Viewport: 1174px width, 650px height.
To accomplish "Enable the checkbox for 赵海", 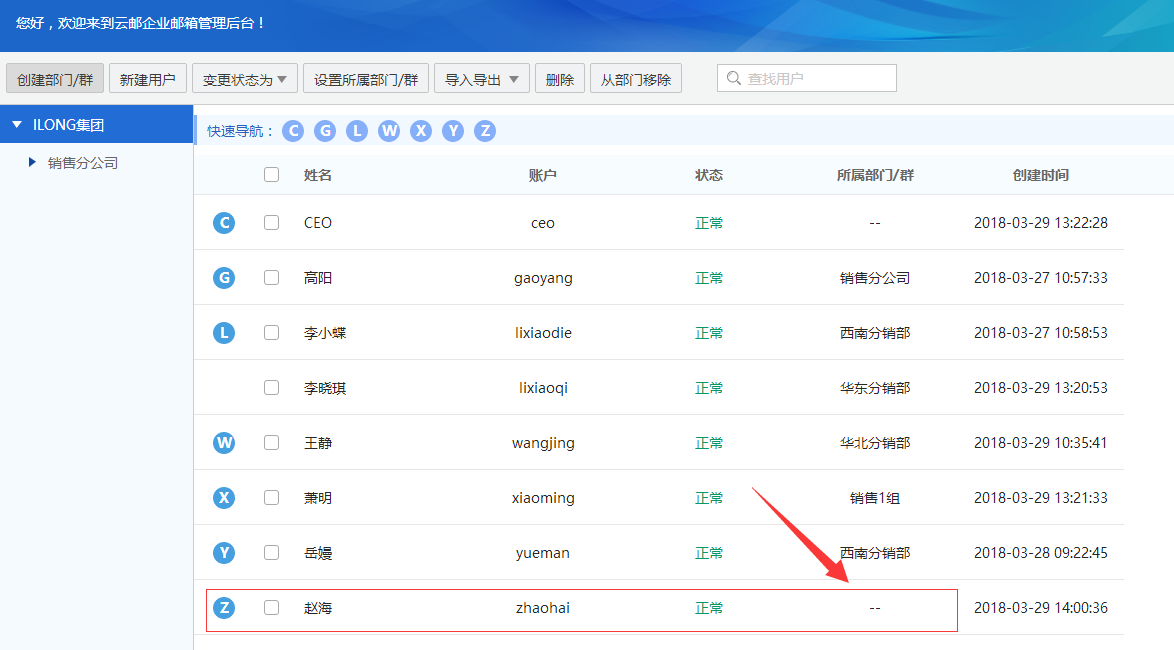I will tap(272, 607).
